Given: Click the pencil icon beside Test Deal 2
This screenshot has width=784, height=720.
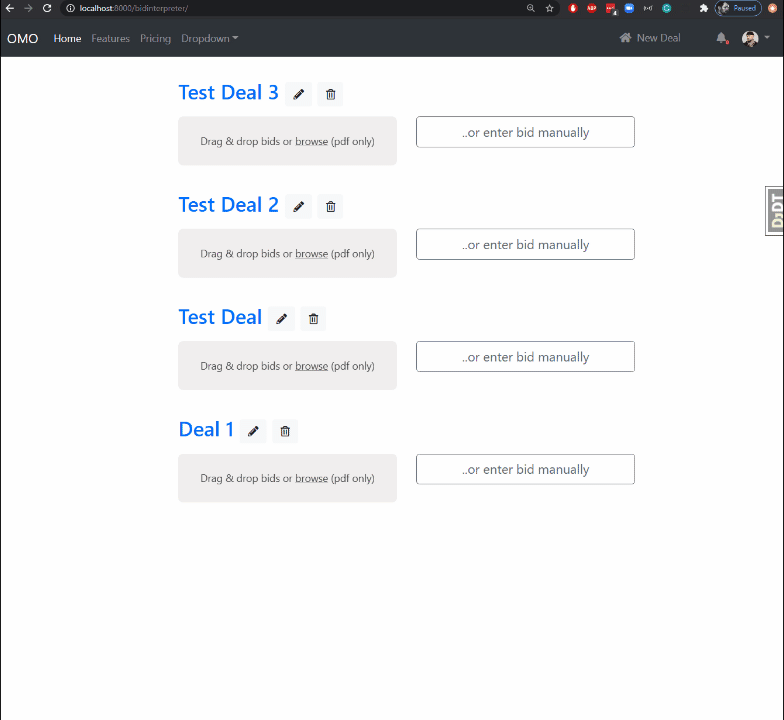Looking at the screenshot, I should click(298, 206).
